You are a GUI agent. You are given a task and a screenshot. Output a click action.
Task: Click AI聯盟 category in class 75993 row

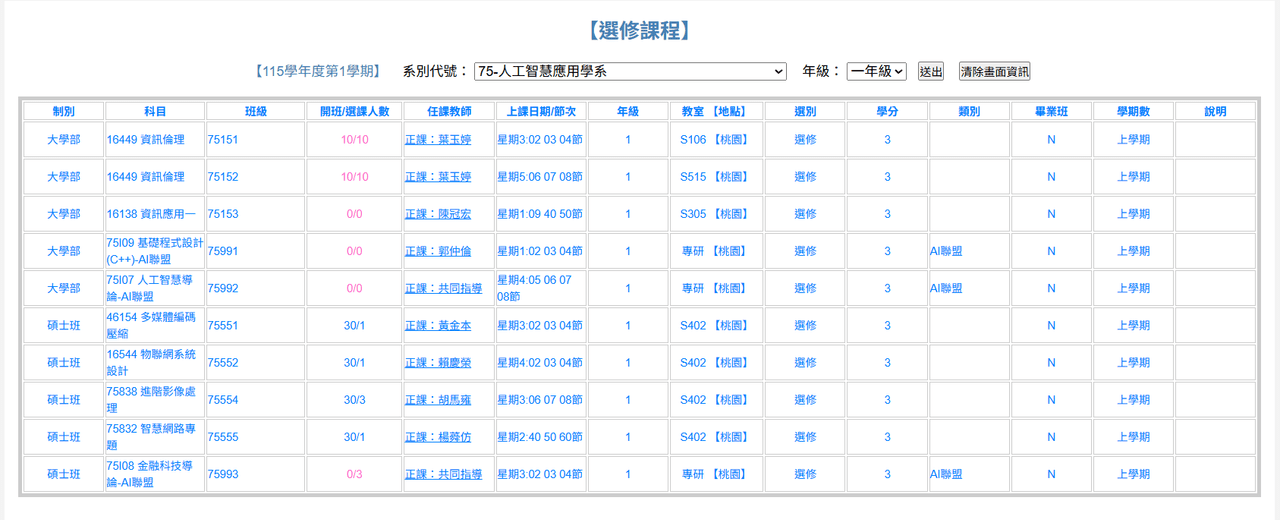pyautogui.click(x=946, y=474)
